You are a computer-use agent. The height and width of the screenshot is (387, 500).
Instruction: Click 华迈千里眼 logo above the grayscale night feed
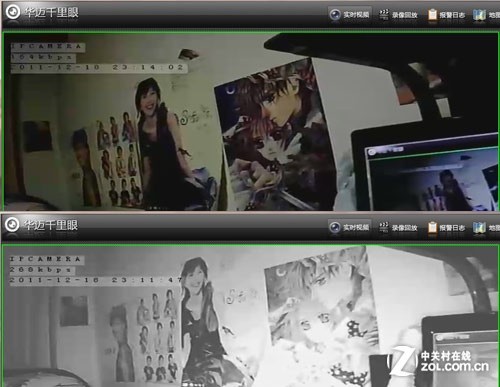[x=42, y=225]
